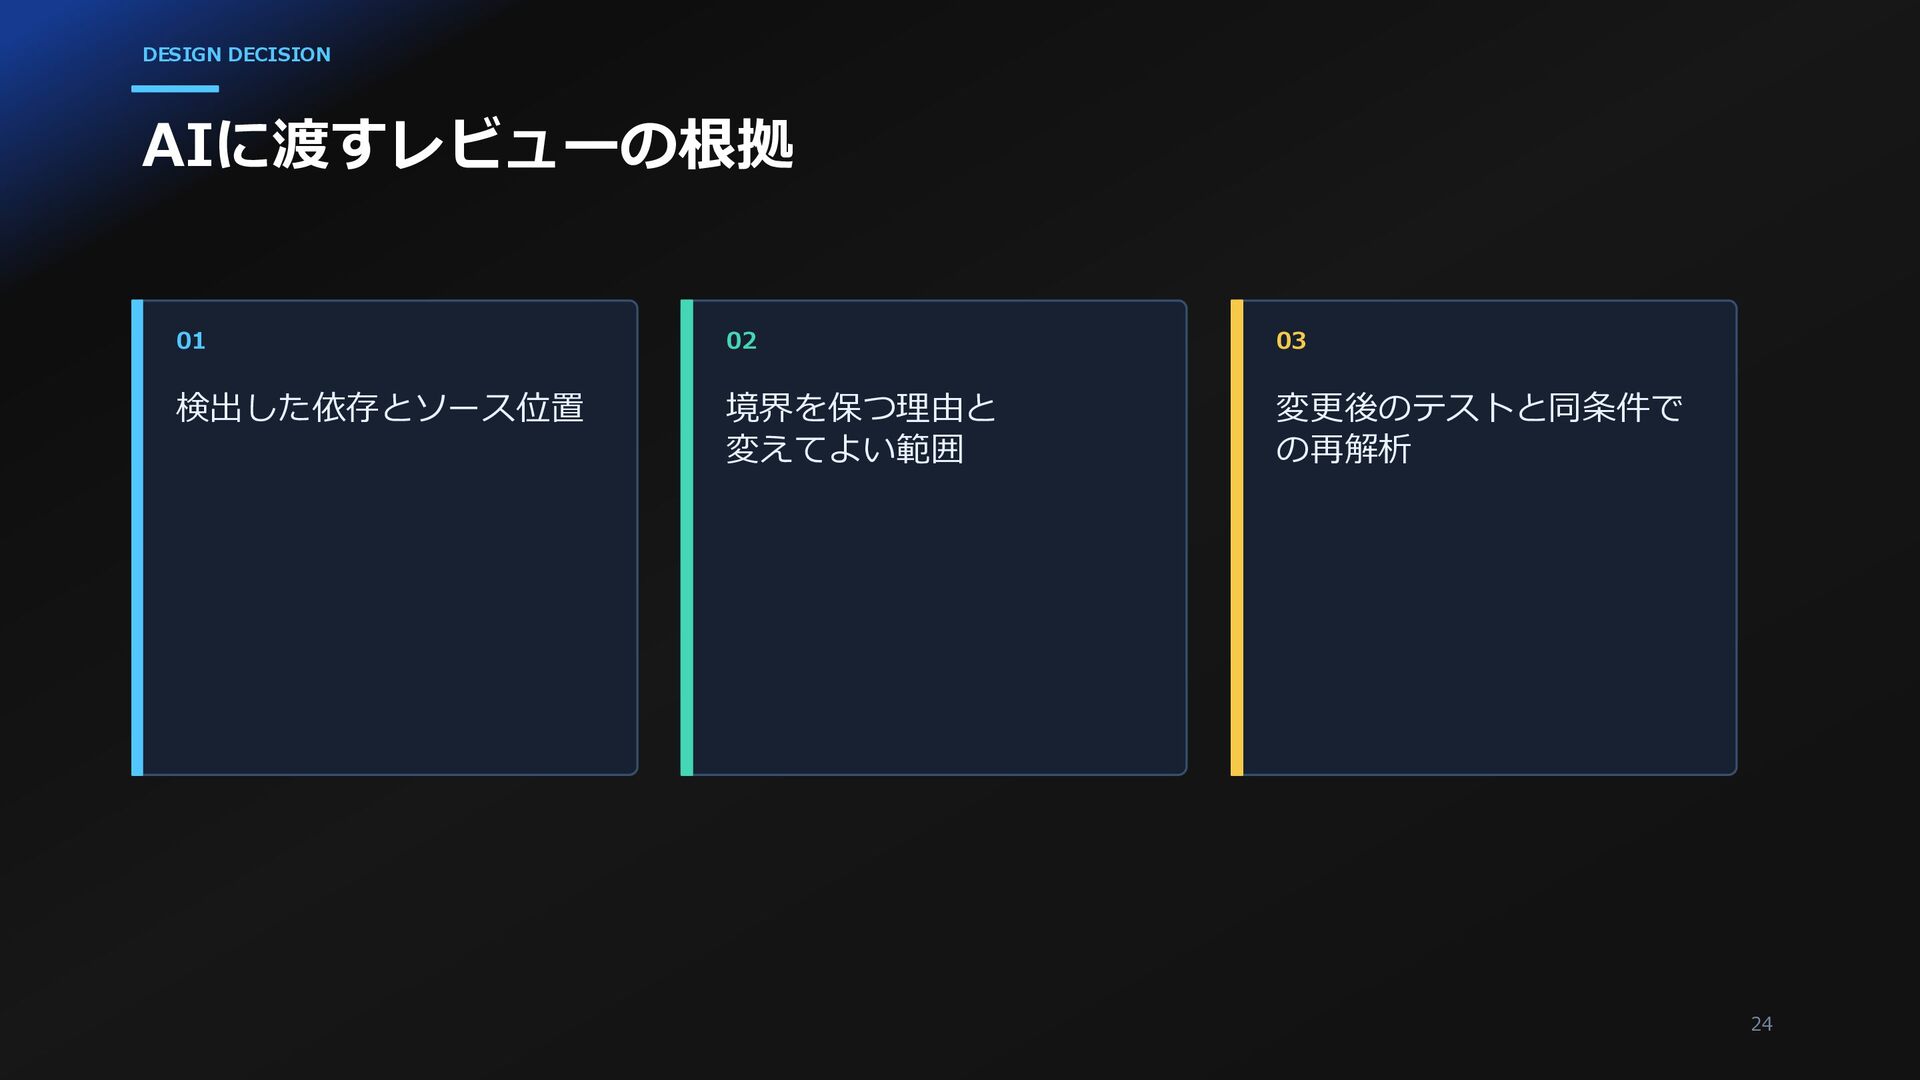
Task: Click the blue underline bar below DESIGN DECISION
Action: click(175, 89)
